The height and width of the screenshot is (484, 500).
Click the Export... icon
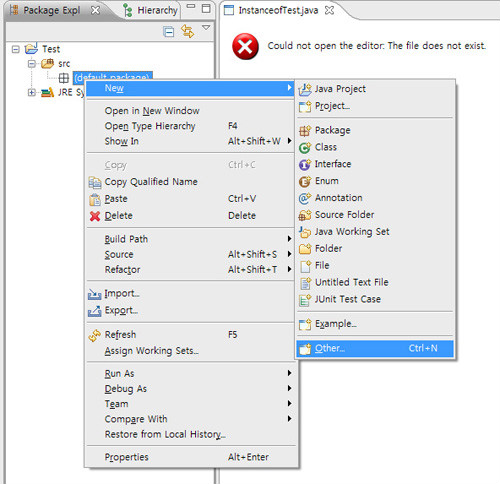click(95, 311)
